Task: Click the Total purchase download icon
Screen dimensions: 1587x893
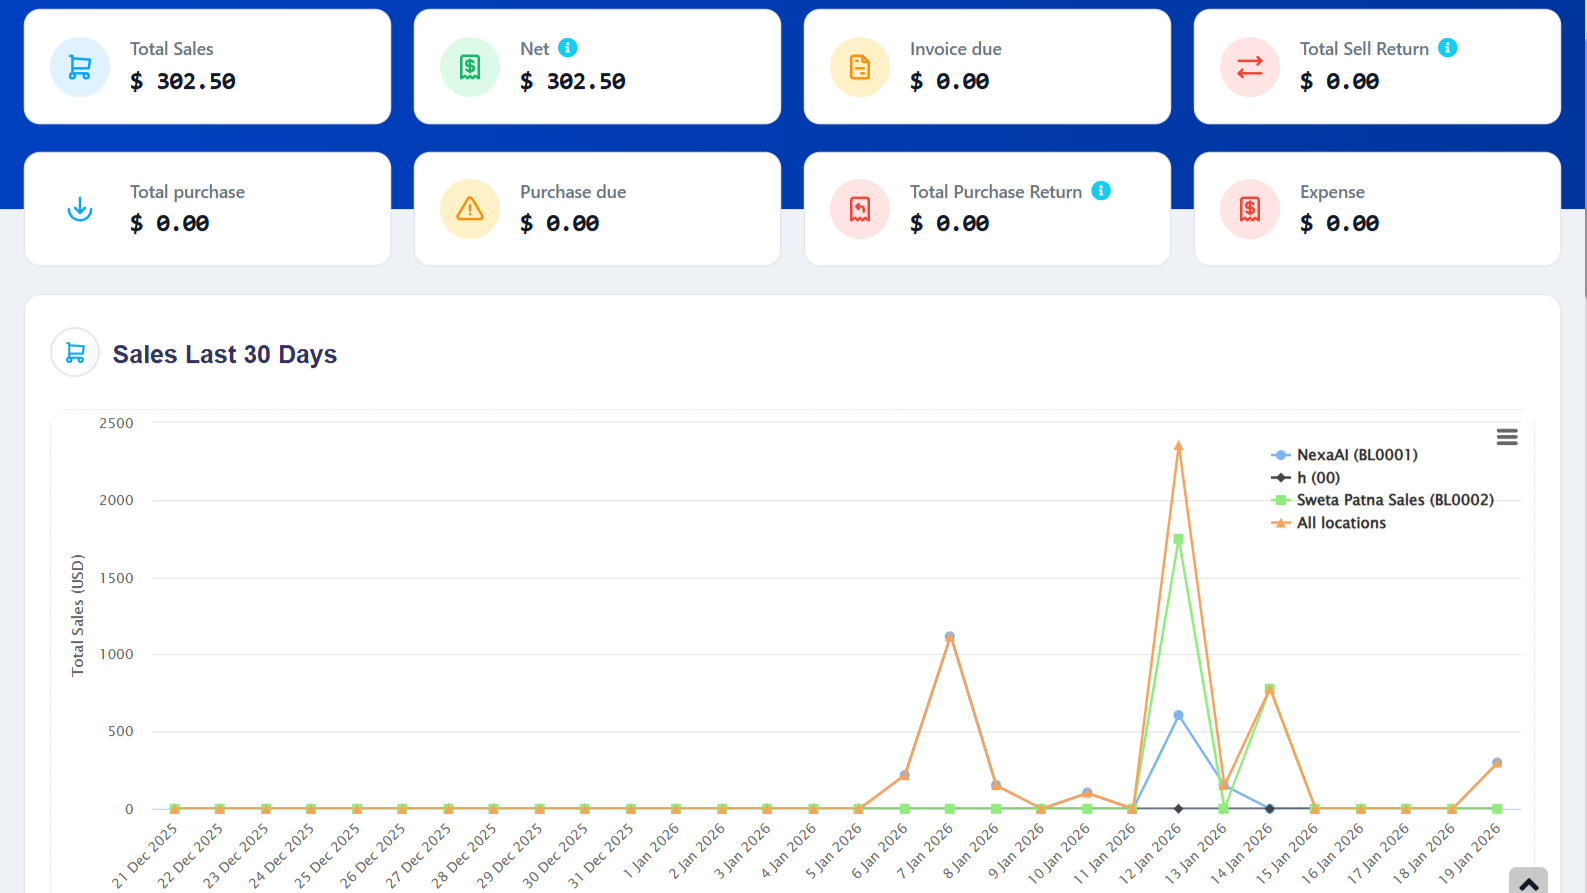Action: tap(80, 209)
